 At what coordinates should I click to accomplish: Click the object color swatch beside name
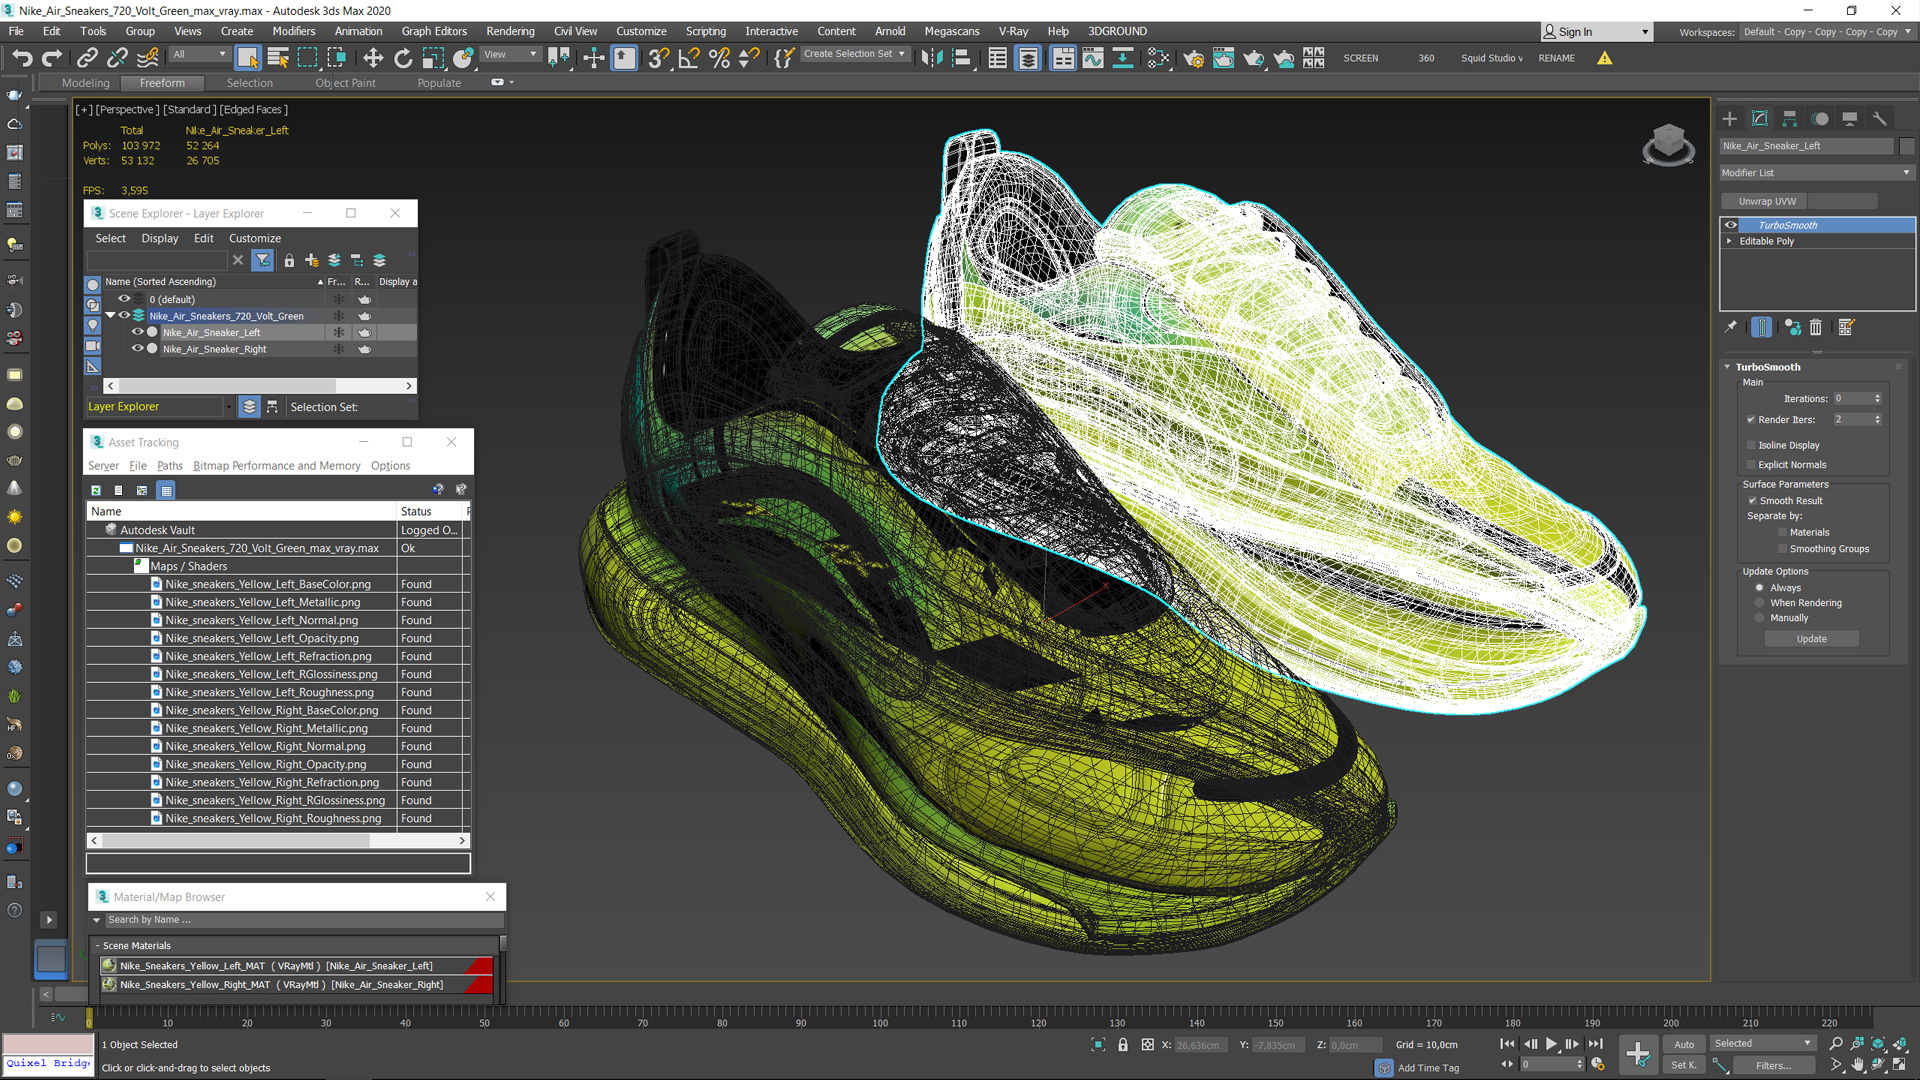[x=1907, y=146]
